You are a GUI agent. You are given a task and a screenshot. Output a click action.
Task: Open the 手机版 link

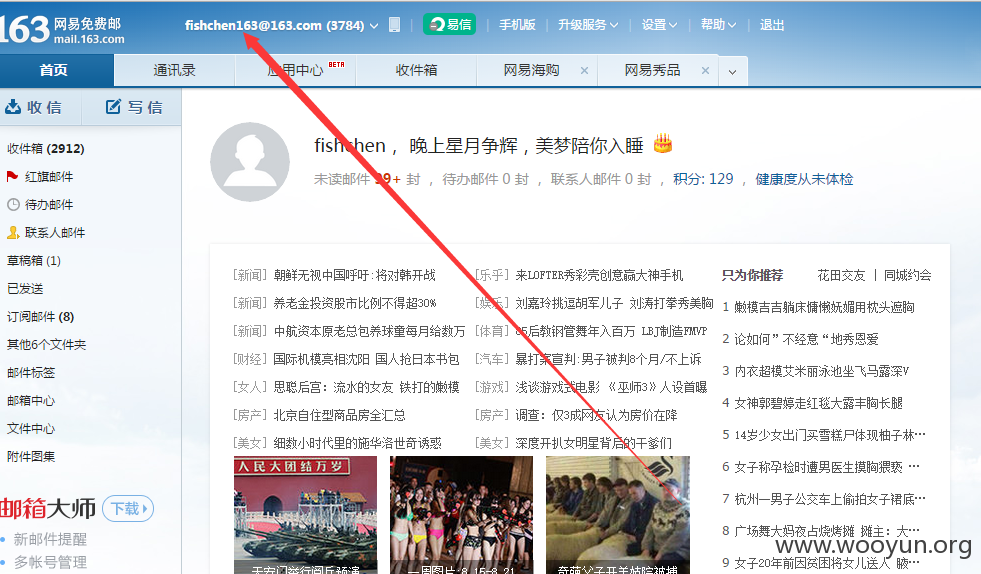point(517,24)
